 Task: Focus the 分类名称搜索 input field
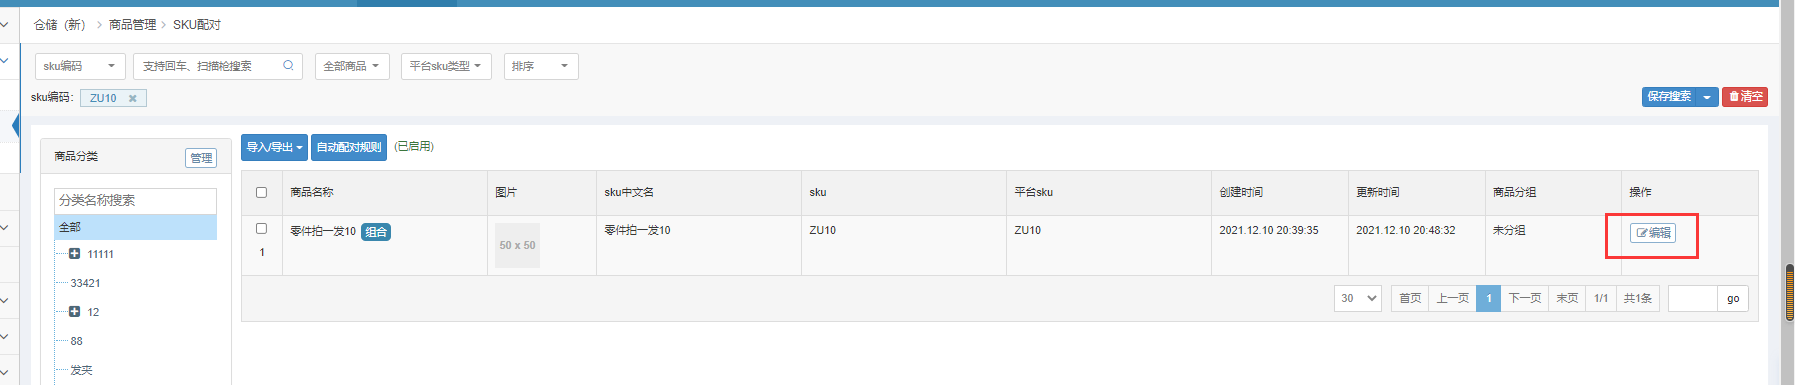click(x=135, y=200)
